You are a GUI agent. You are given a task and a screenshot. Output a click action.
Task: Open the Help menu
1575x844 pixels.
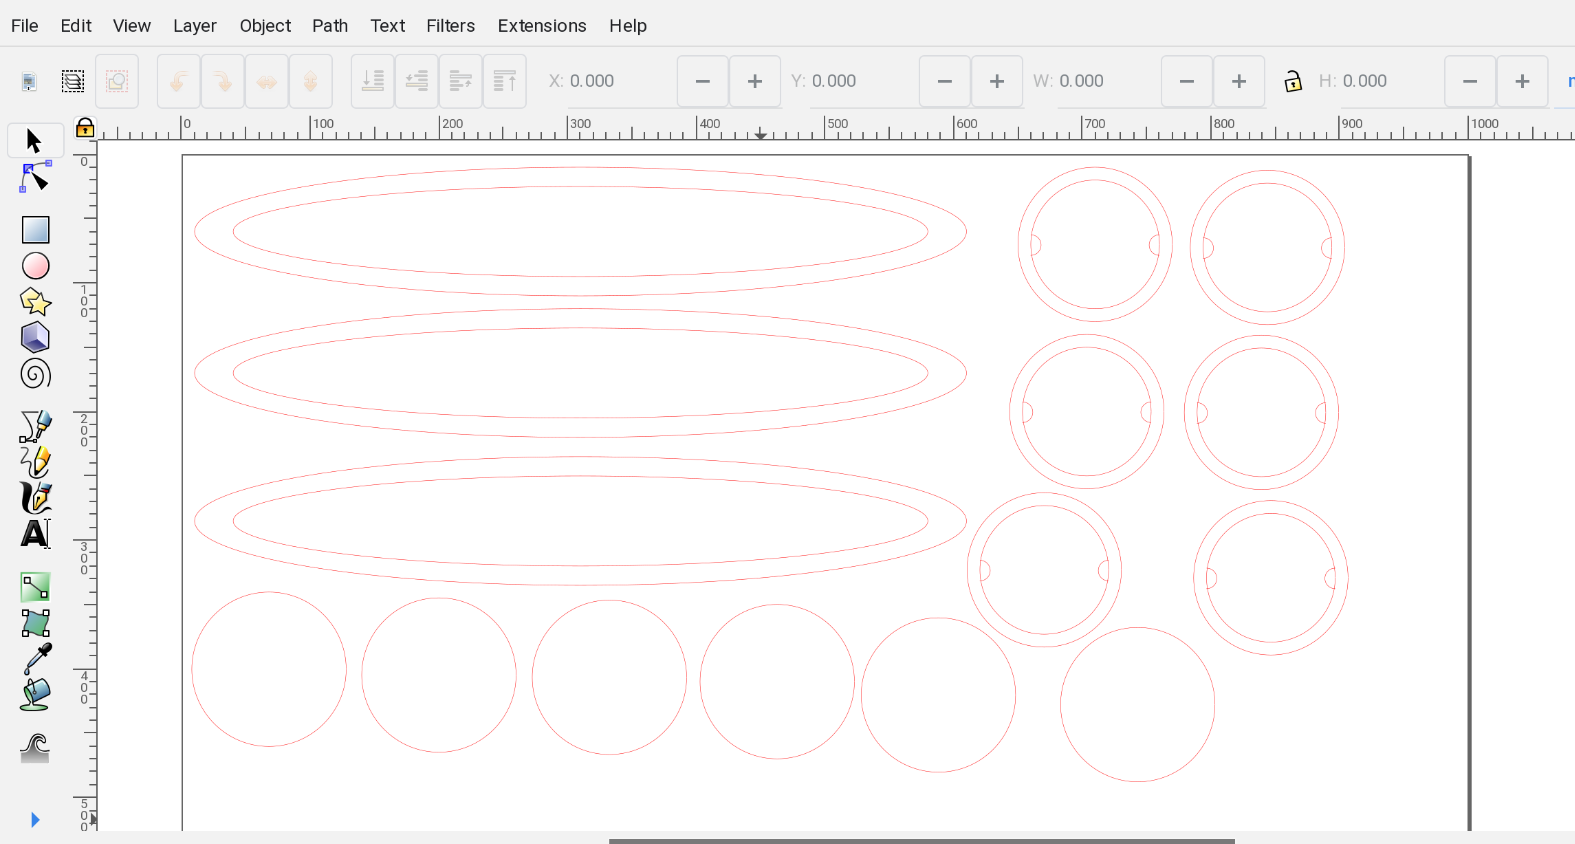[628, 26]
